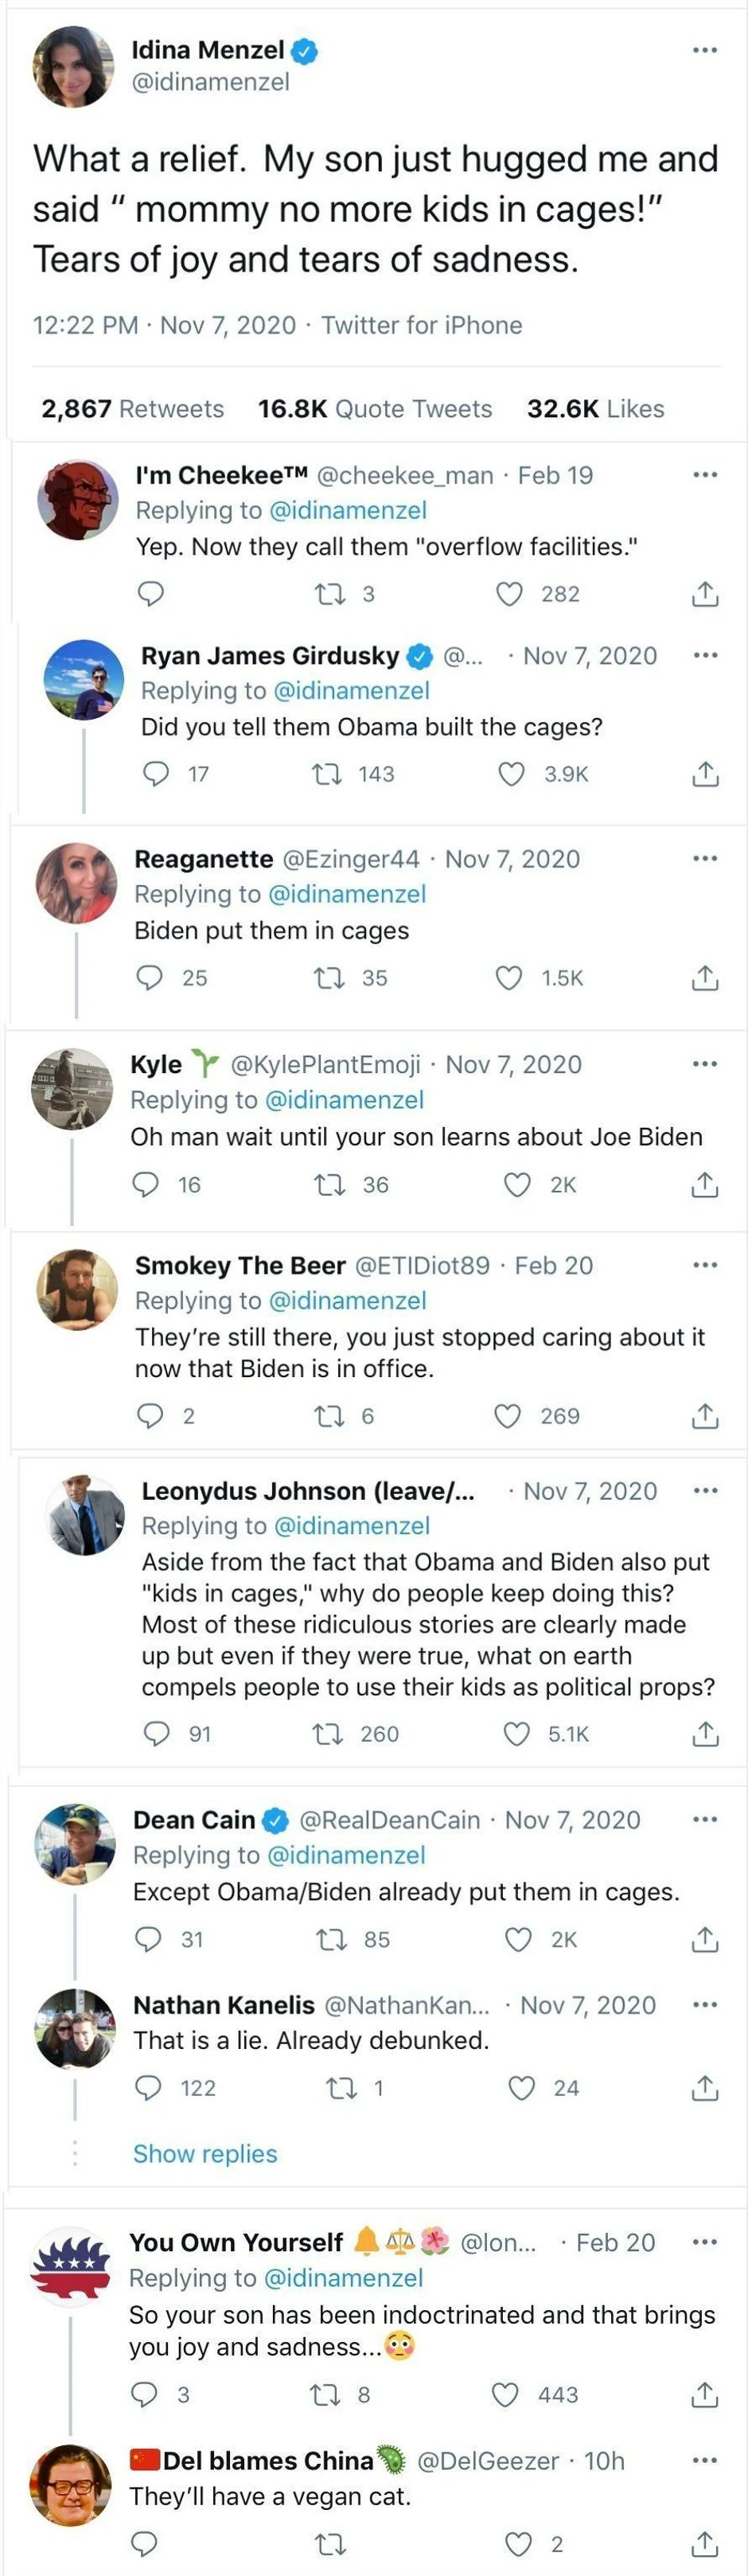Share Smokey The Beer's tweet
This screenshot has height=2576, width=748.
[705, 1416]
